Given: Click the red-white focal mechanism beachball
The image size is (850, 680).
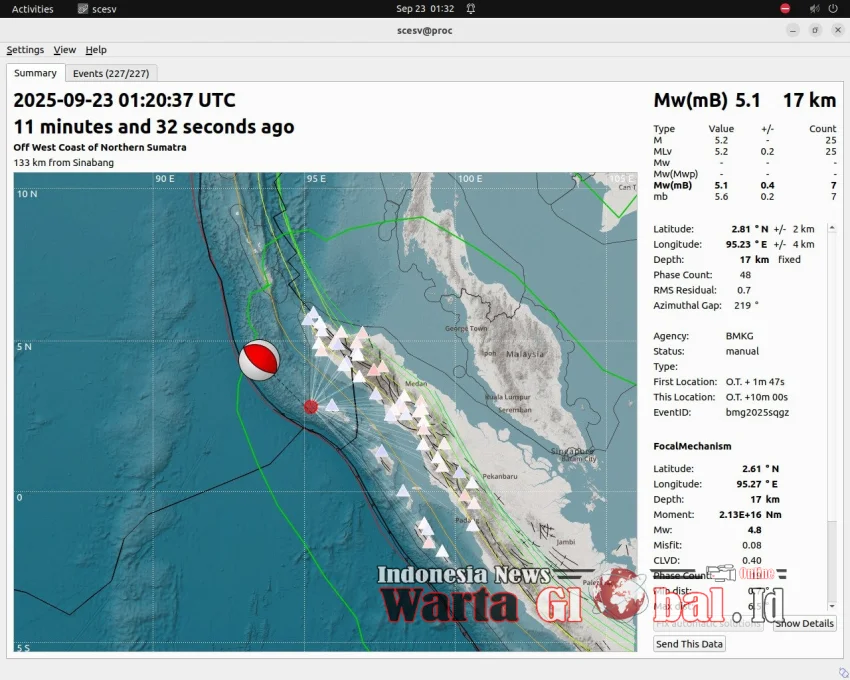Looking at the screenshot, I should 259,360.
